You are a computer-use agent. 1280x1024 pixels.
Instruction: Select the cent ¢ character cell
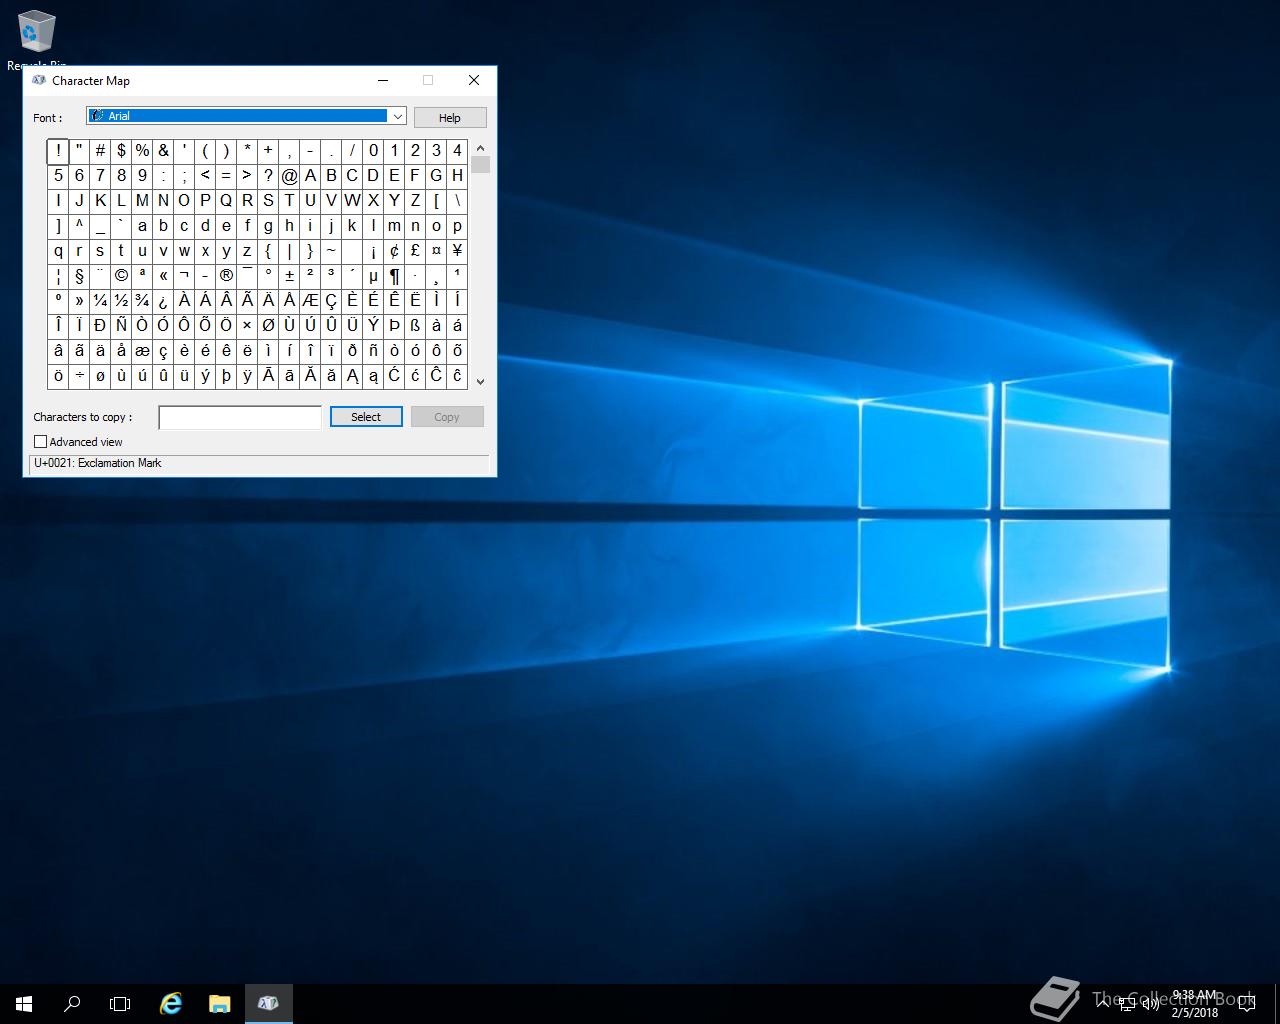[394, 251]
